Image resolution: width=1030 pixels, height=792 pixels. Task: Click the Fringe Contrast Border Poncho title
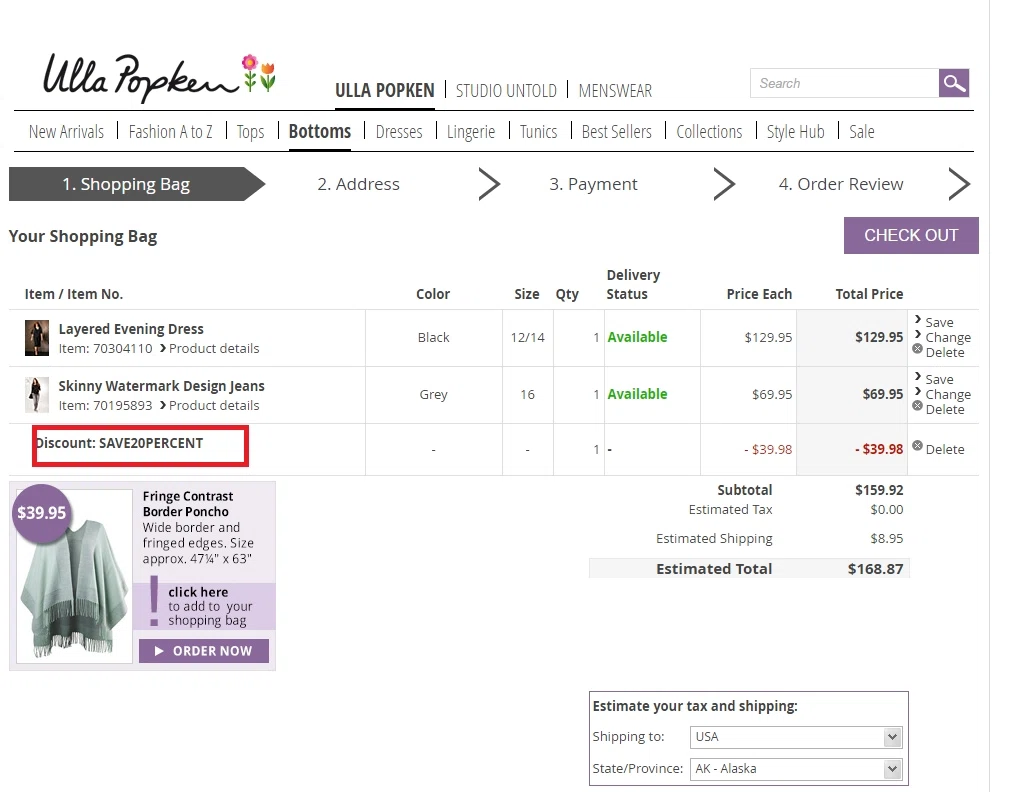pos(188,504)
